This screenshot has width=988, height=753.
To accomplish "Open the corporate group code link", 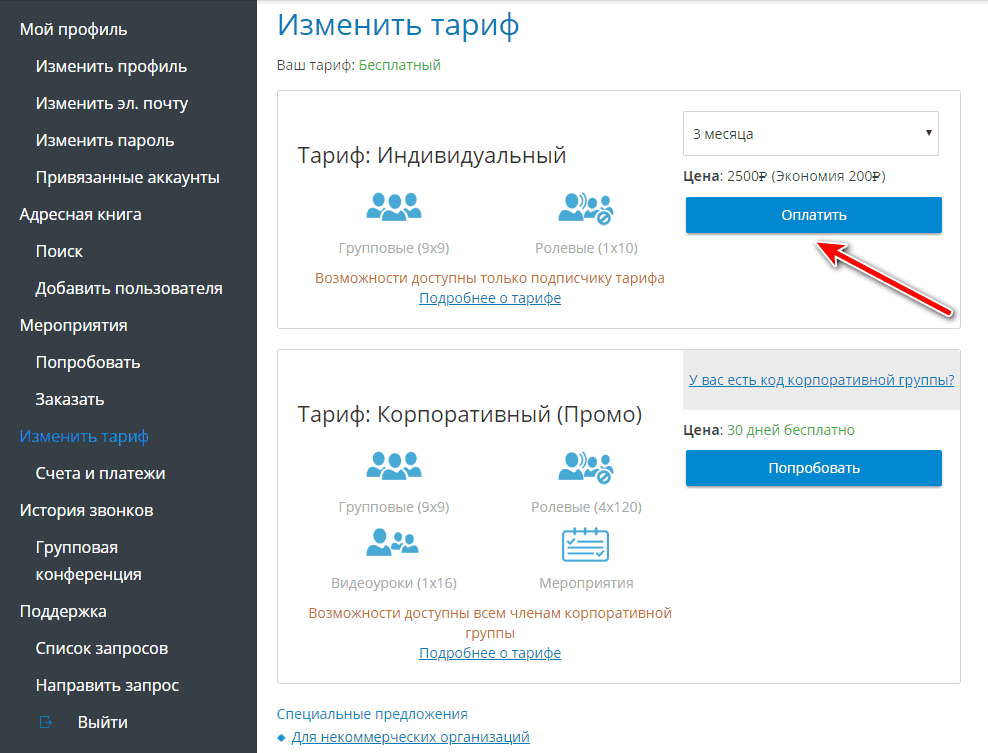I will coord(822,380).
